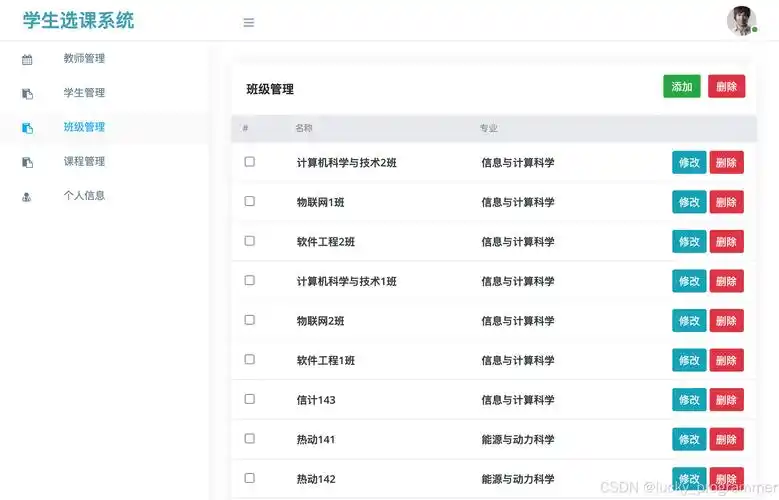The image size is (779, 500).
Task: Click the person icon beside 个人信息
Action: pyautogui.click(x=27, y=197)
